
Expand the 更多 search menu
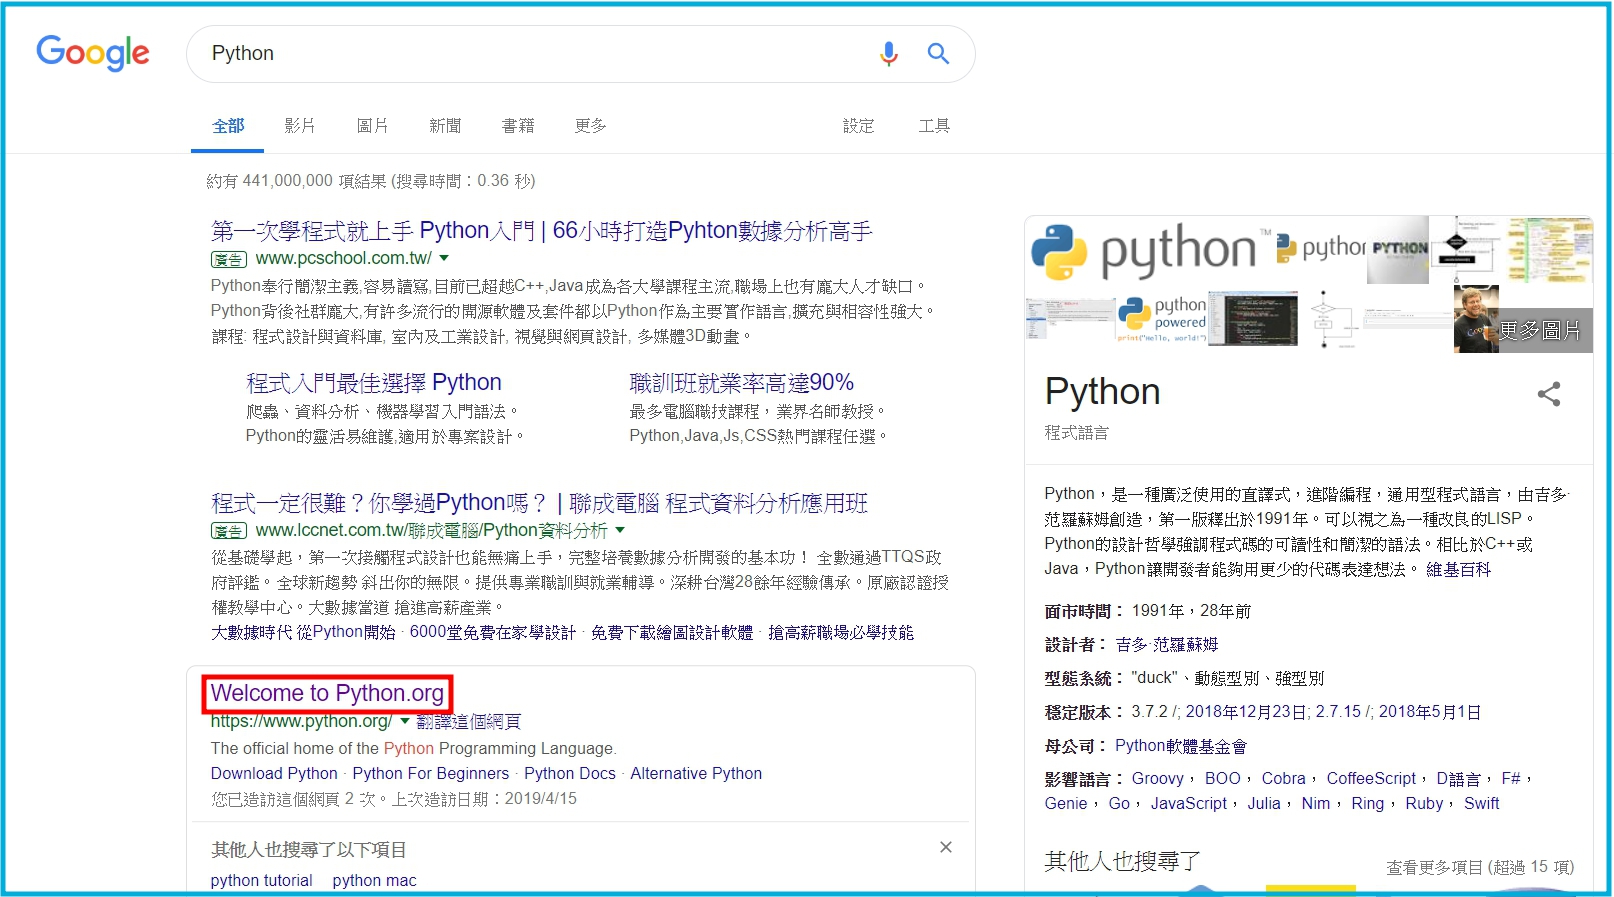click(x=590, y=126)
